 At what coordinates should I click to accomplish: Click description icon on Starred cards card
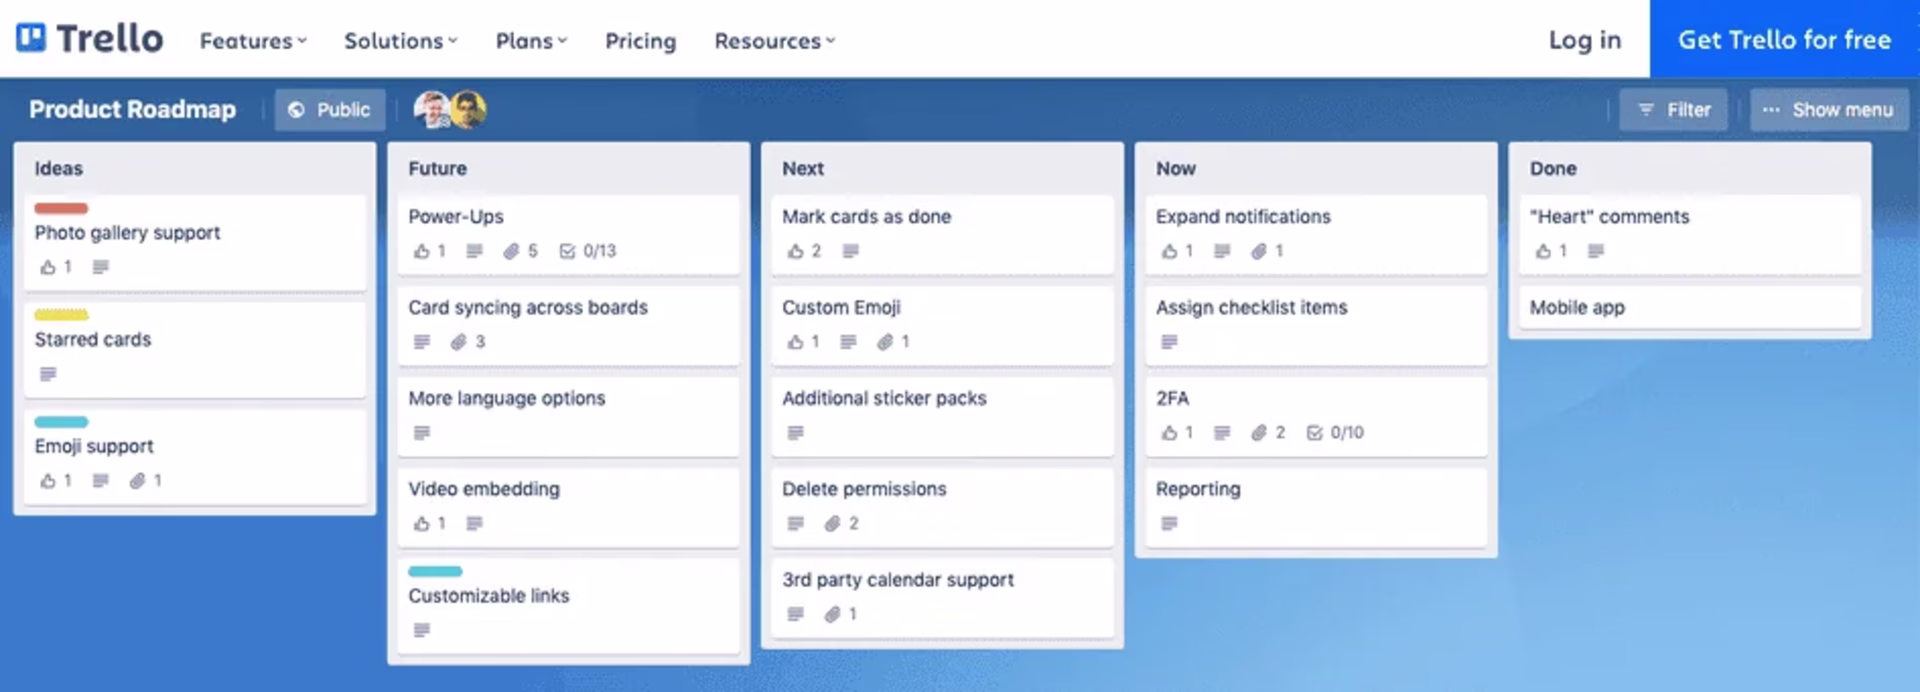coord(48,374)
